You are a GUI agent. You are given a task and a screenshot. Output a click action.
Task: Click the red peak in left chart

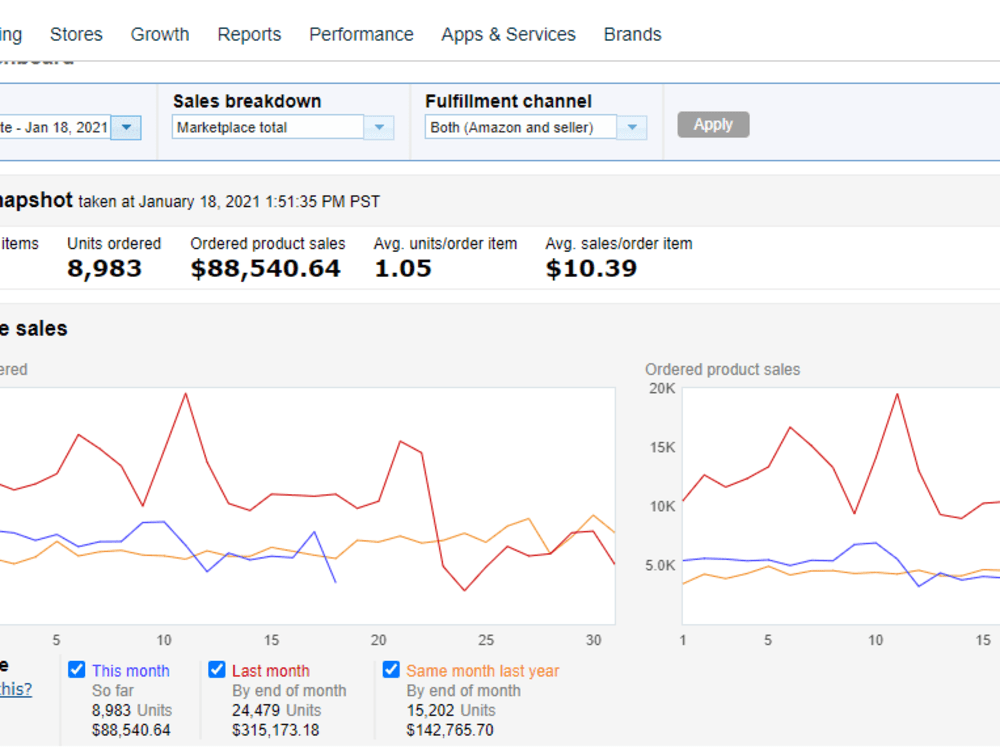186,393
